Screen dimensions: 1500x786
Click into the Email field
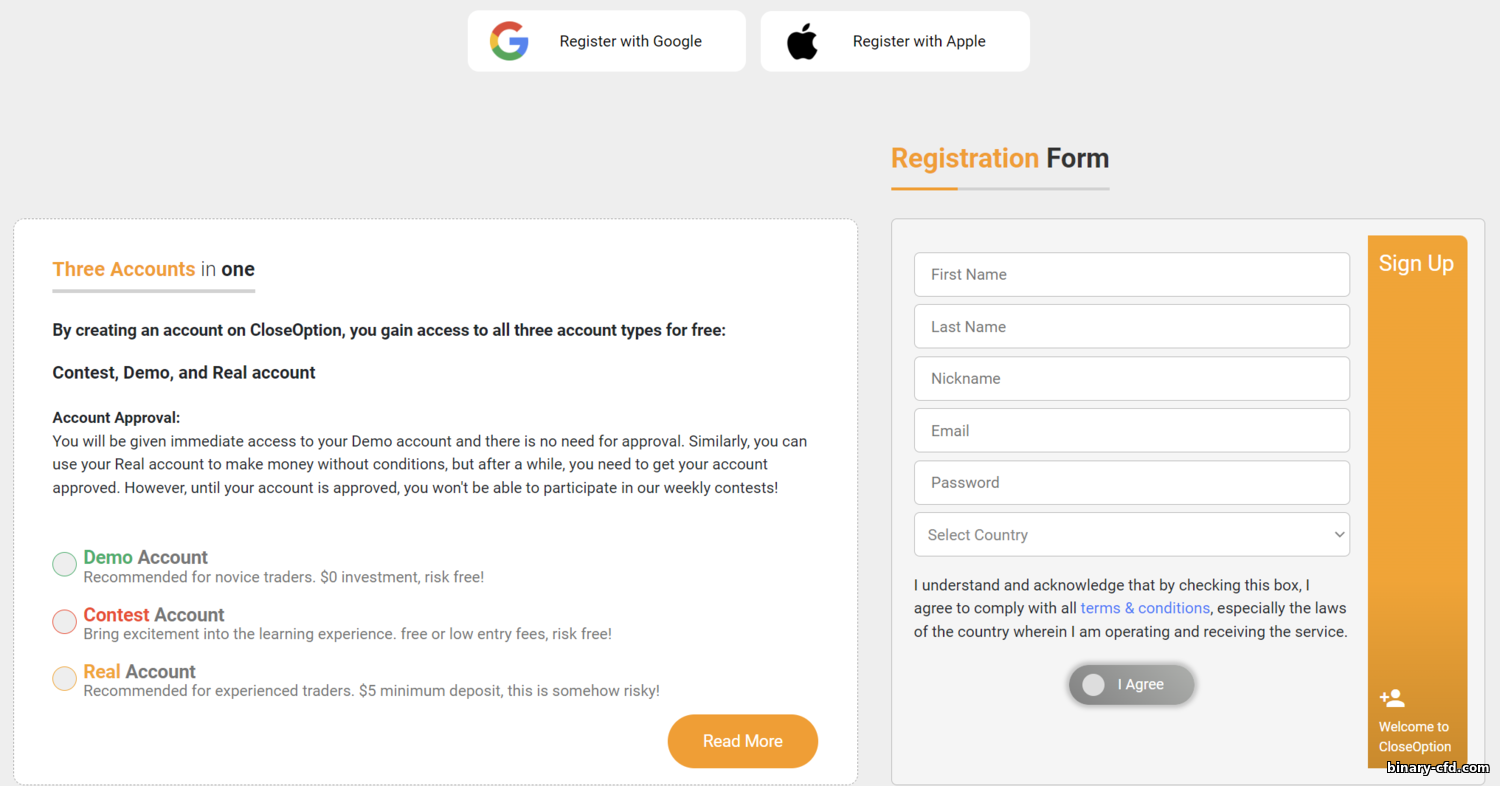coord(1131,431)
